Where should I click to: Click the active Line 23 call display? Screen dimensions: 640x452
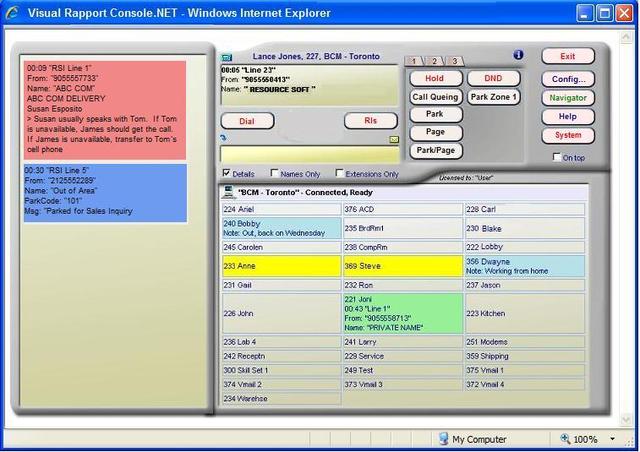pos(309,85)
